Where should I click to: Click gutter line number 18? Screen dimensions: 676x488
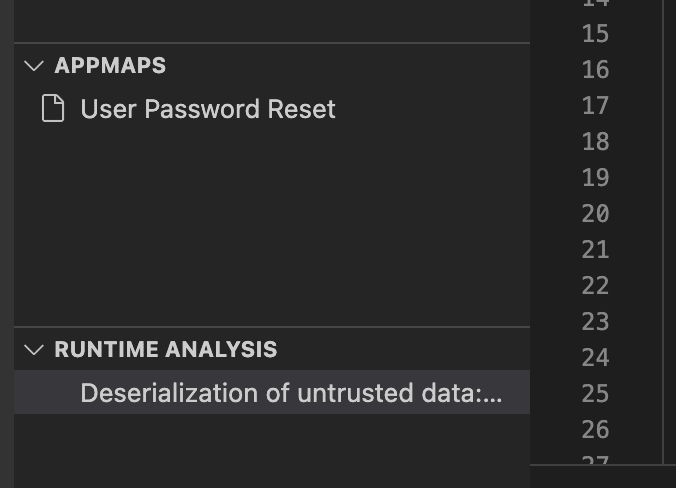[x=595, y=142]
